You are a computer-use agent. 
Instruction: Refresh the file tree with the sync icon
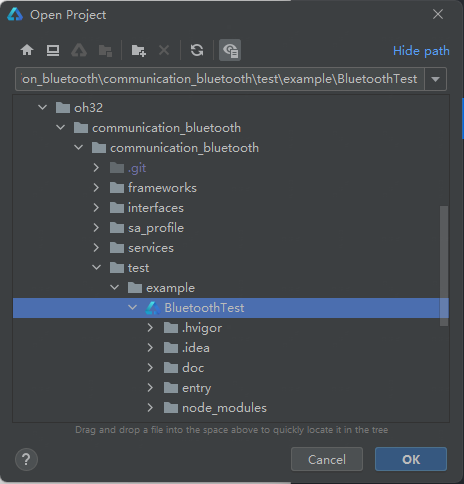[x=197, y=50]
